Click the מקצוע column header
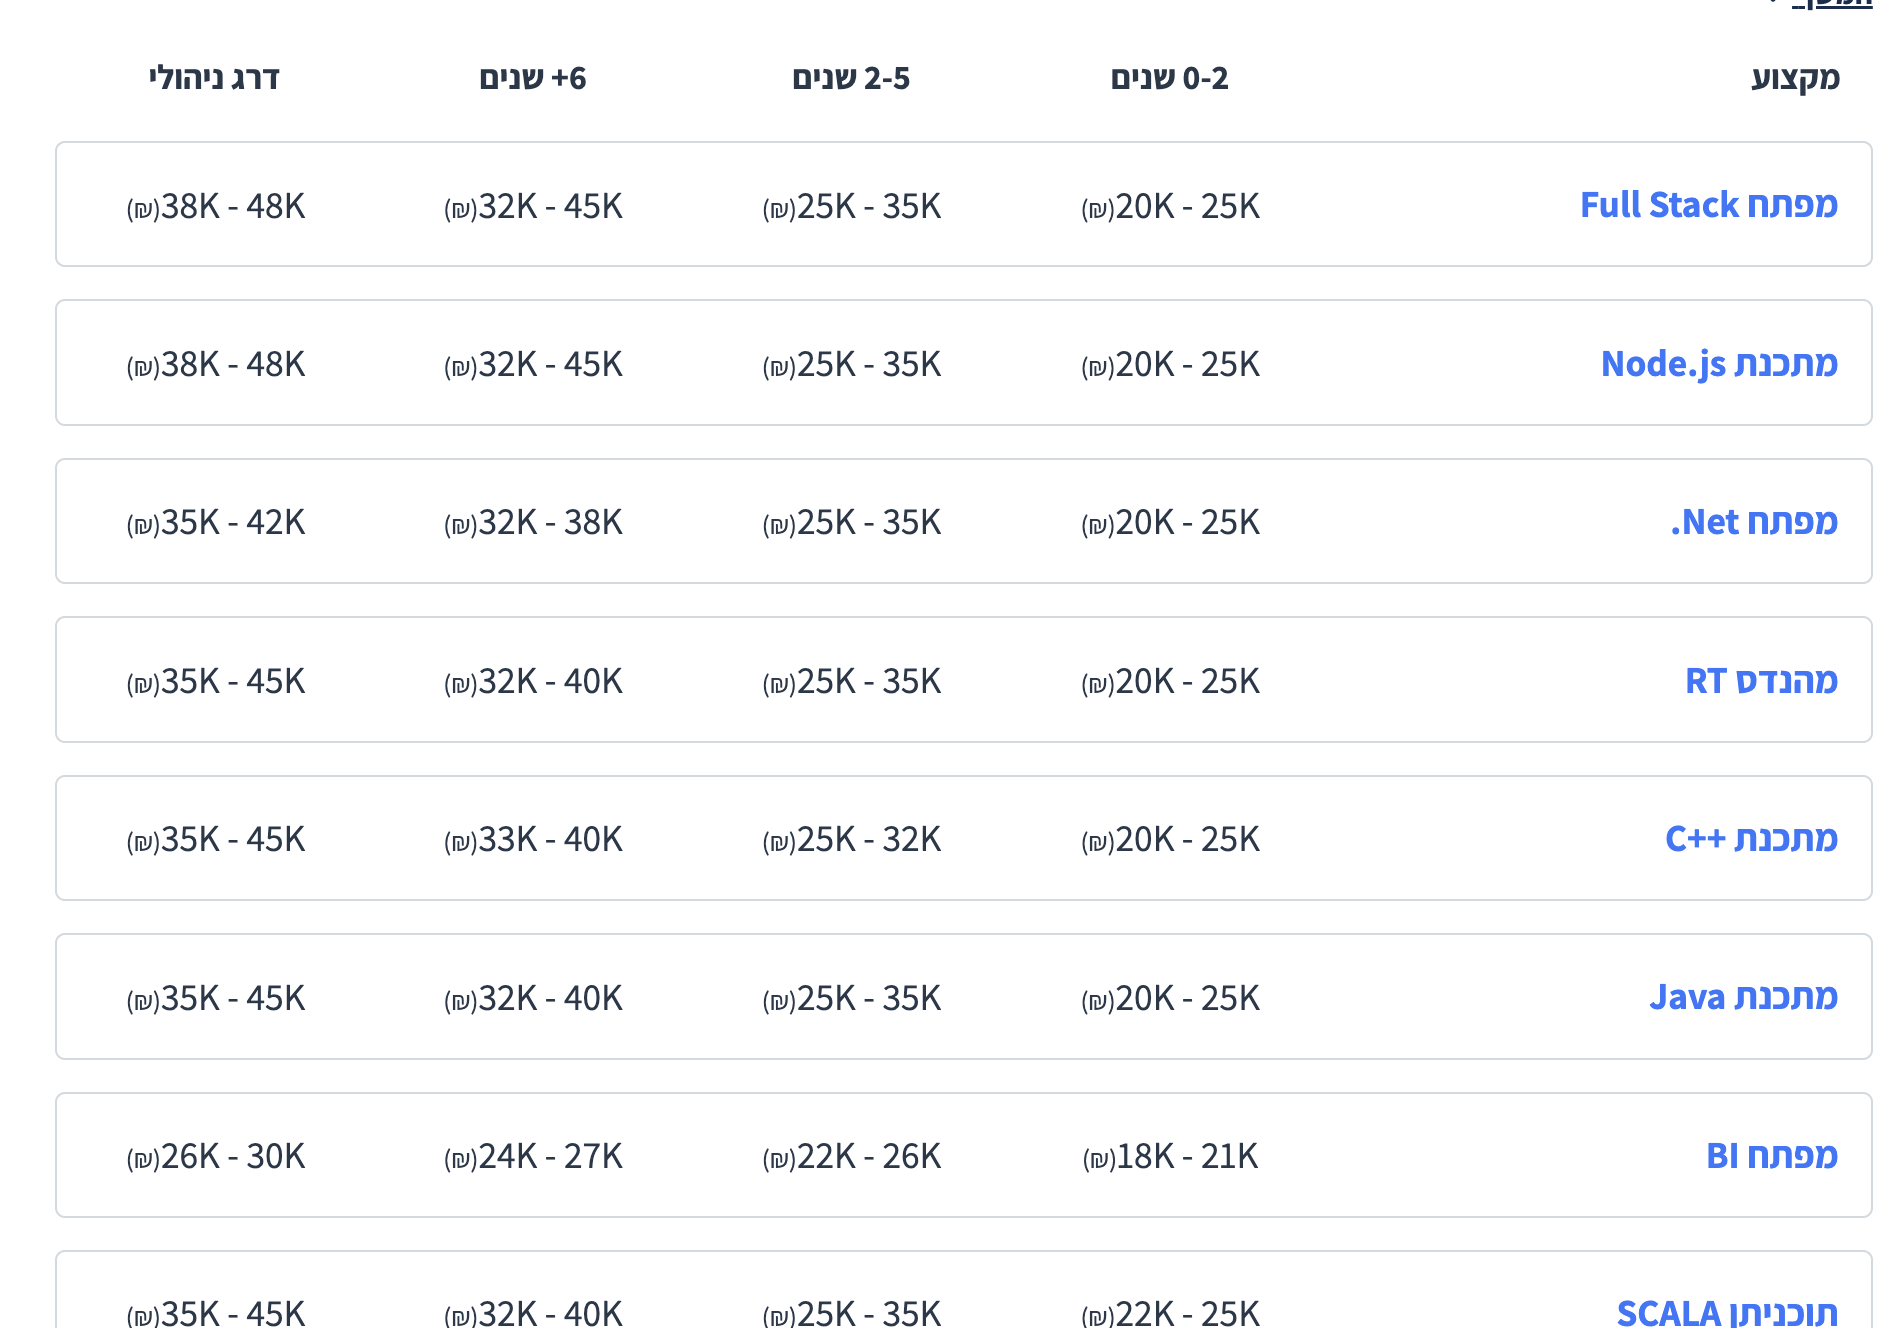 pyautogui.click(x=1795, y=78)
